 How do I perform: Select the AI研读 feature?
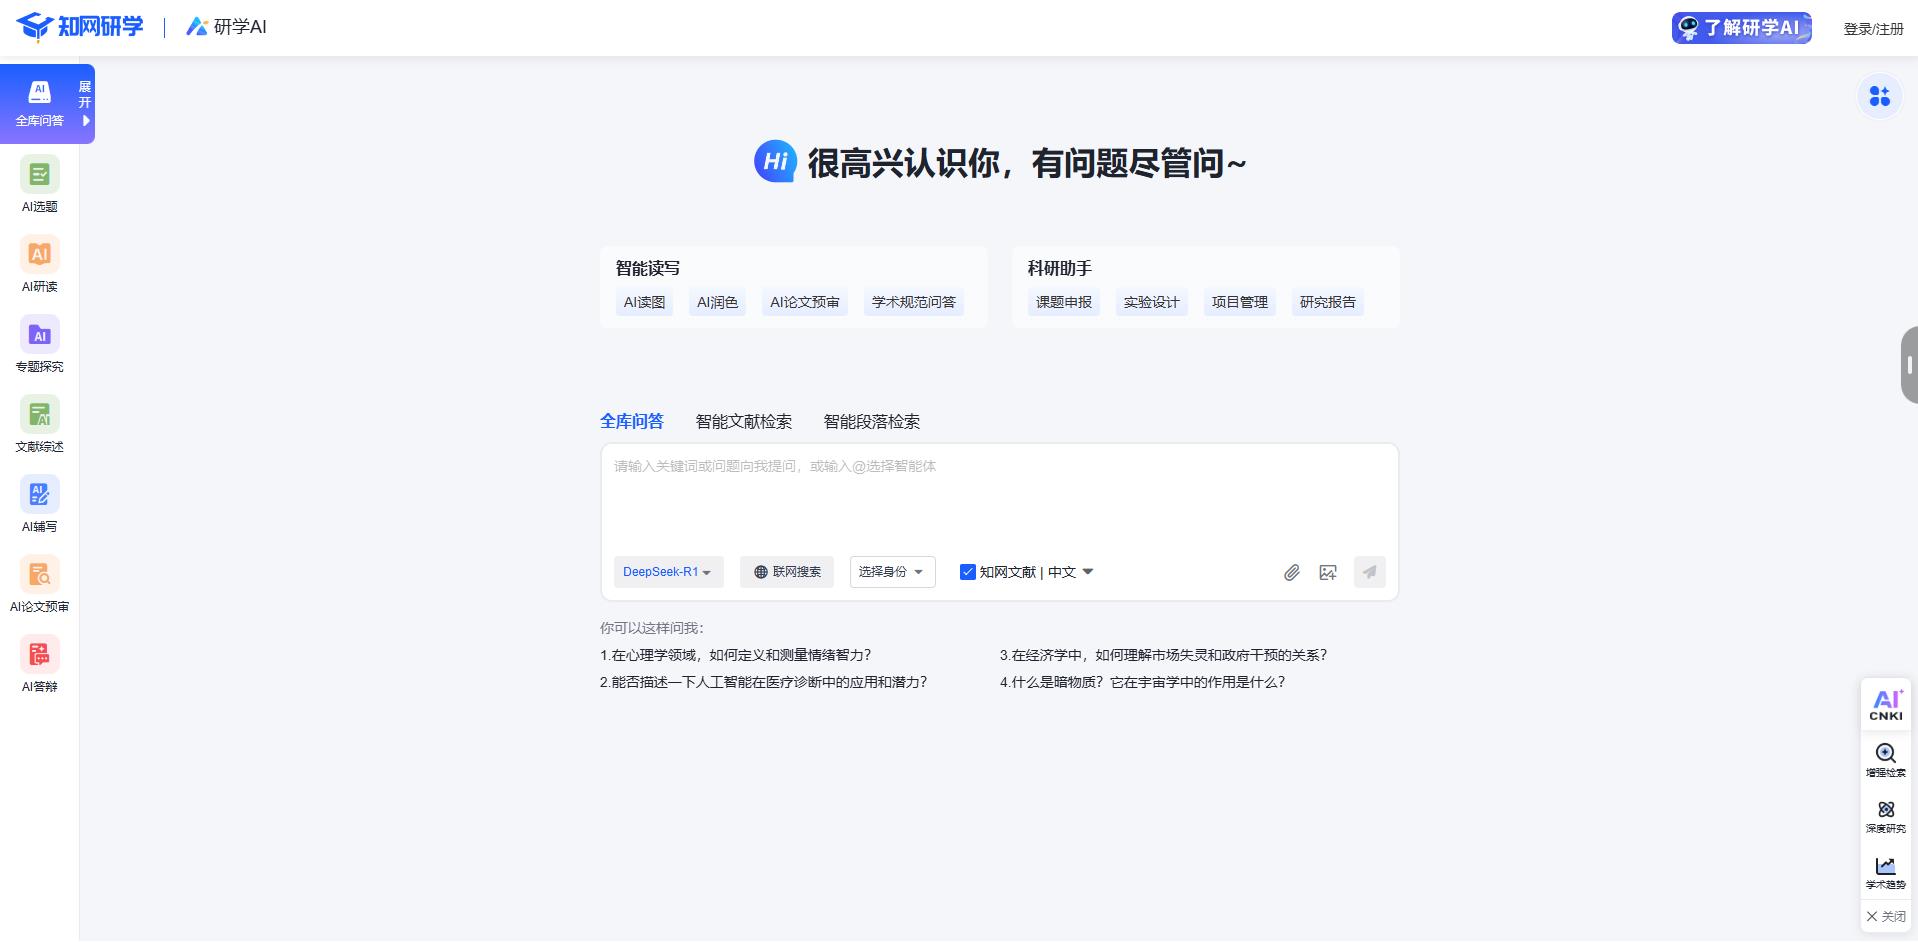point(39,265)
